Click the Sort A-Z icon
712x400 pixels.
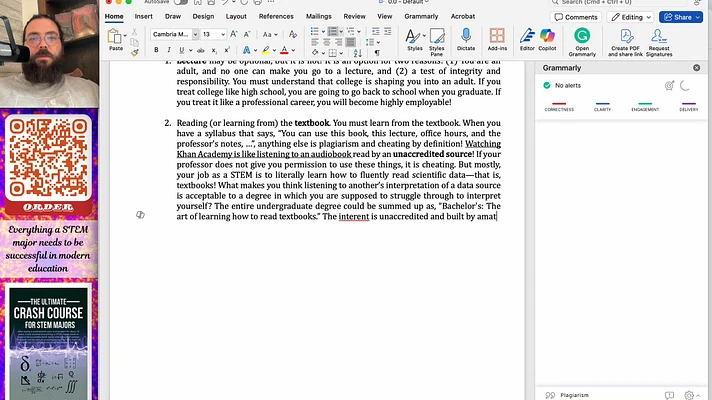358,53
